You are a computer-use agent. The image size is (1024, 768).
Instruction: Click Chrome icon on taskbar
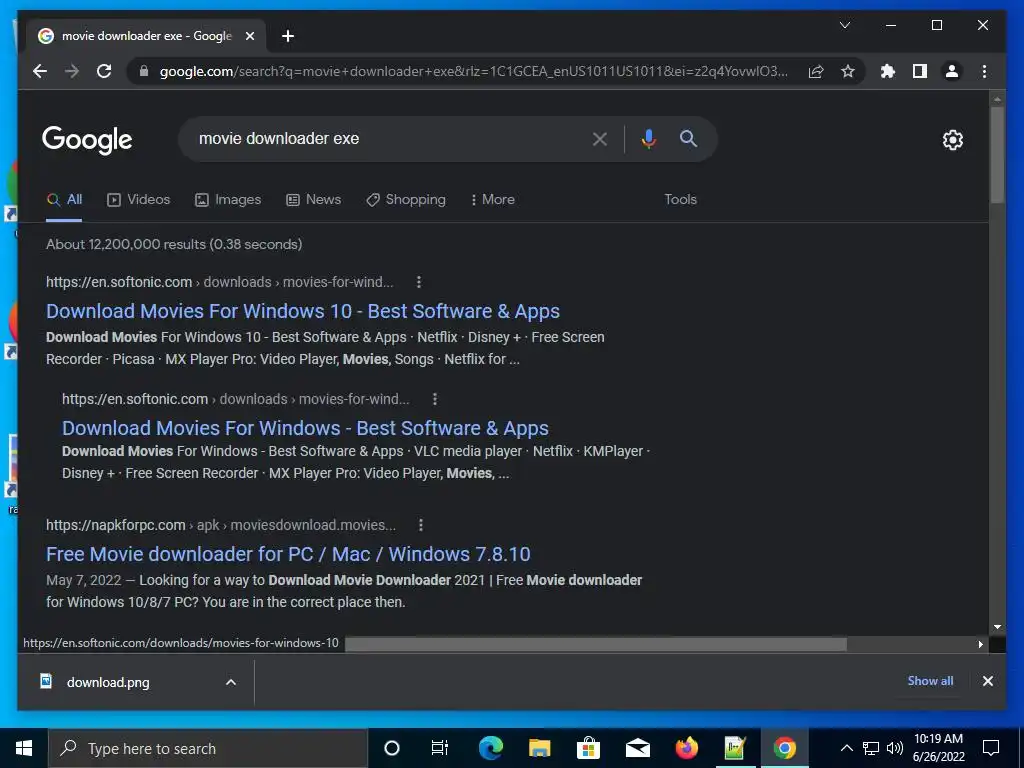(784, 748)
